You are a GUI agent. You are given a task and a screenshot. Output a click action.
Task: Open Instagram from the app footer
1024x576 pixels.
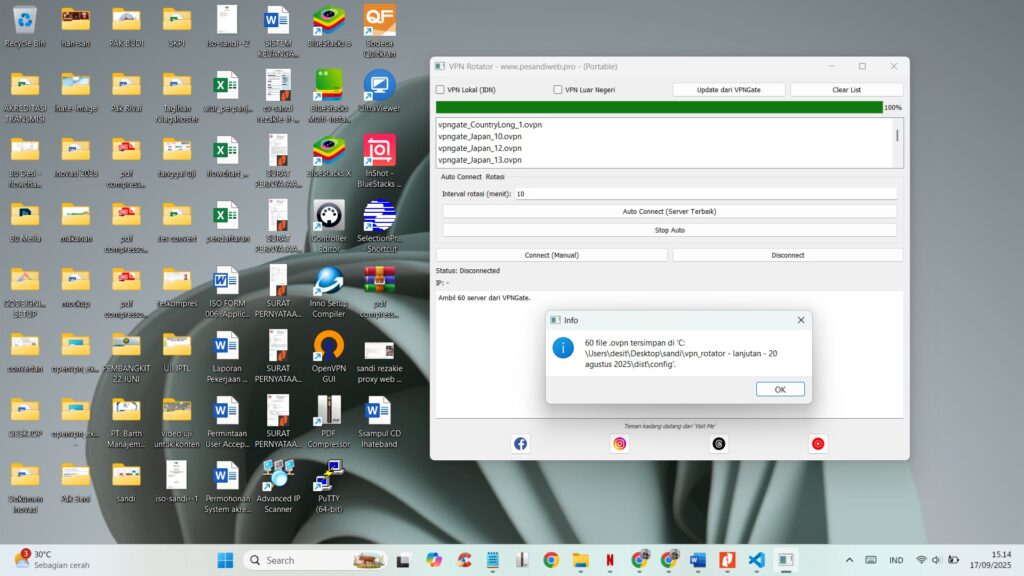pyautogui.click(x=619, y=443)
